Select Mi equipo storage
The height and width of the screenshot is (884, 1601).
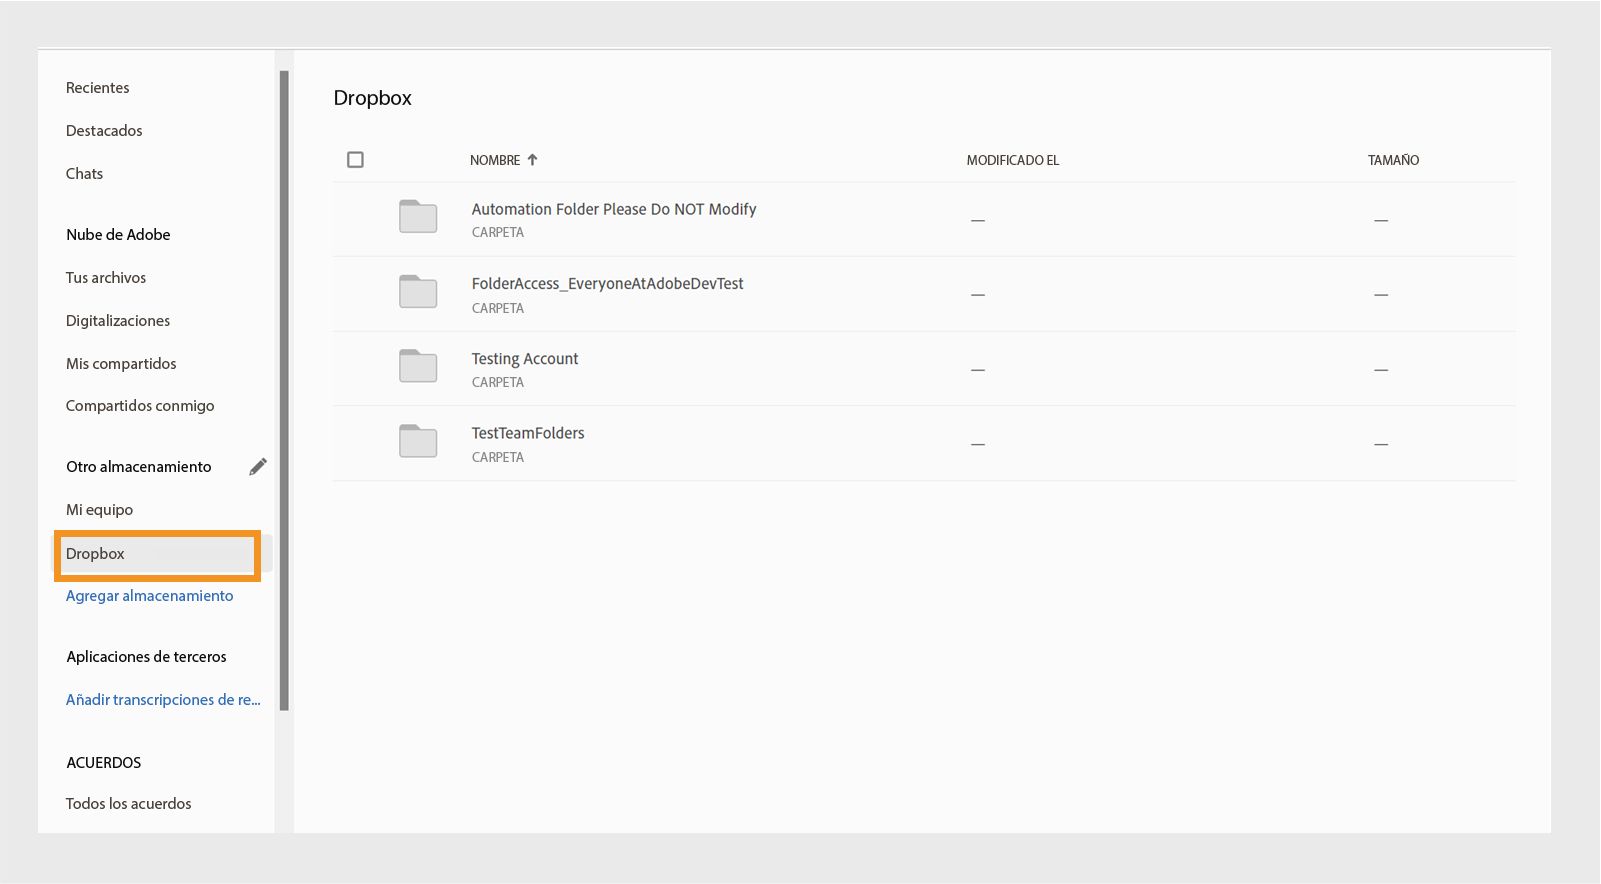(x=99, y=510)
